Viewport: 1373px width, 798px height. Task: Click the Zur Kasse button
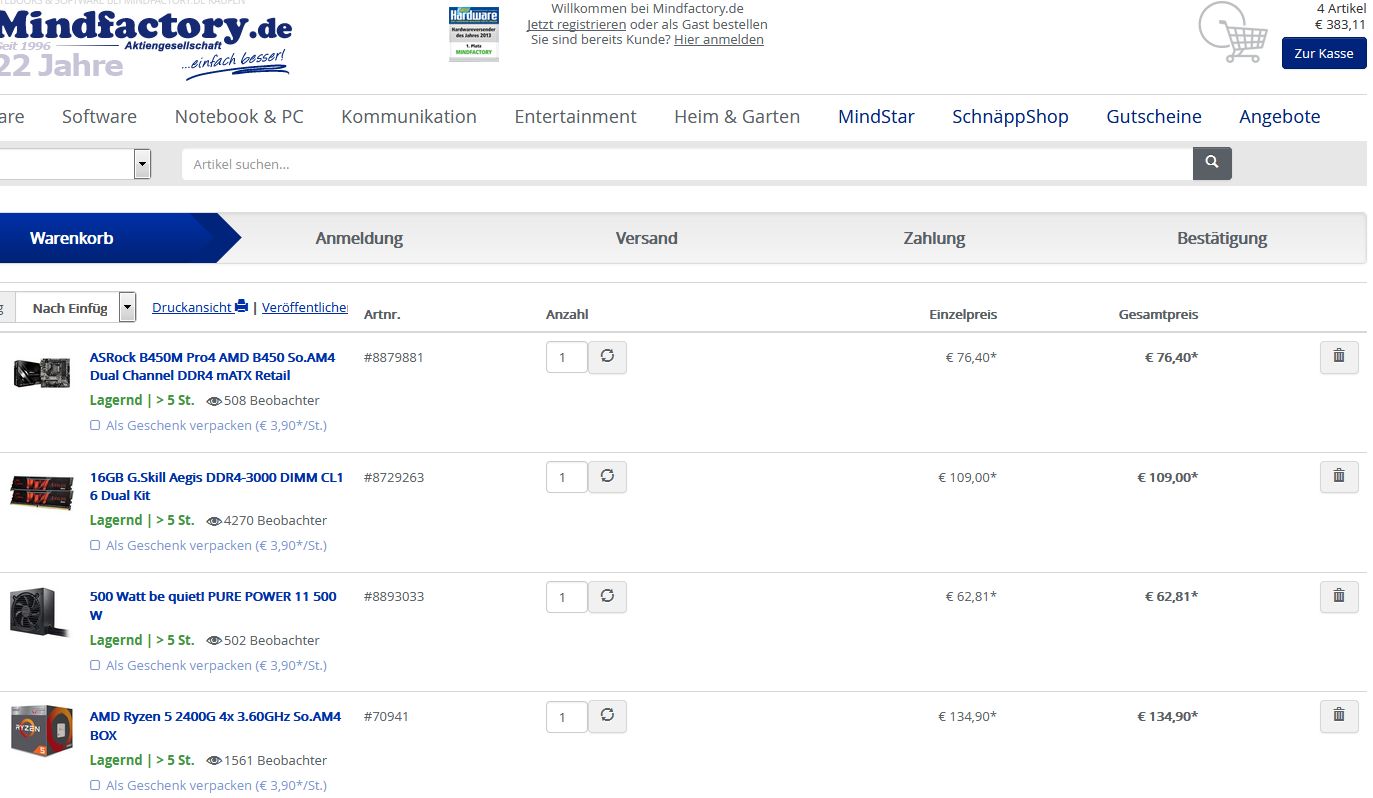(1323, 53)
